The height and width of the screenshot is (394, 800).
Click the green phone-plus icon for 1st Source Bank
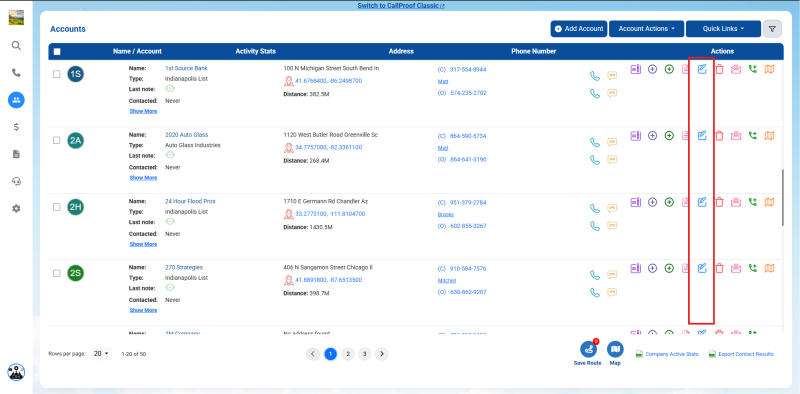pos(753,69)
